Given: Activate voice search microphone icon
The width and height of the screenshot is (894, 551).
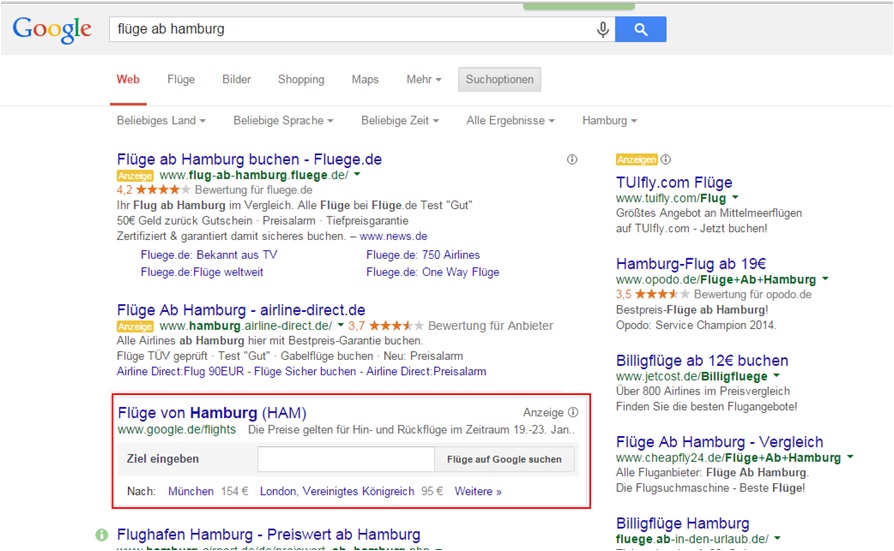Looking at the screenshot, I should pos(603,29).
